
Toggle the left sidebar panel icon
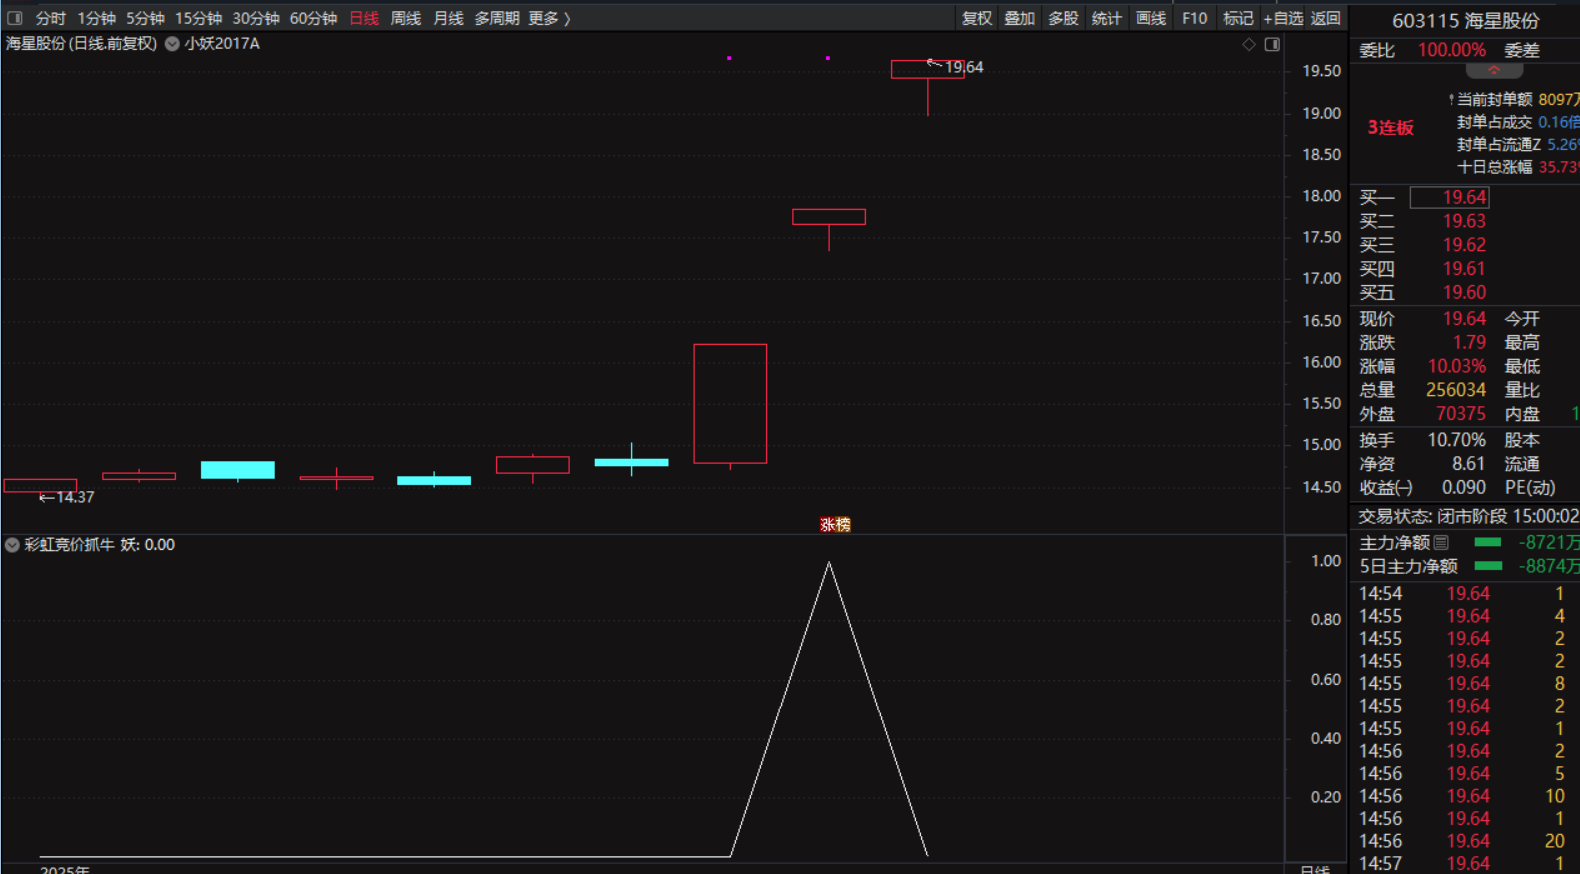(15, 18)
